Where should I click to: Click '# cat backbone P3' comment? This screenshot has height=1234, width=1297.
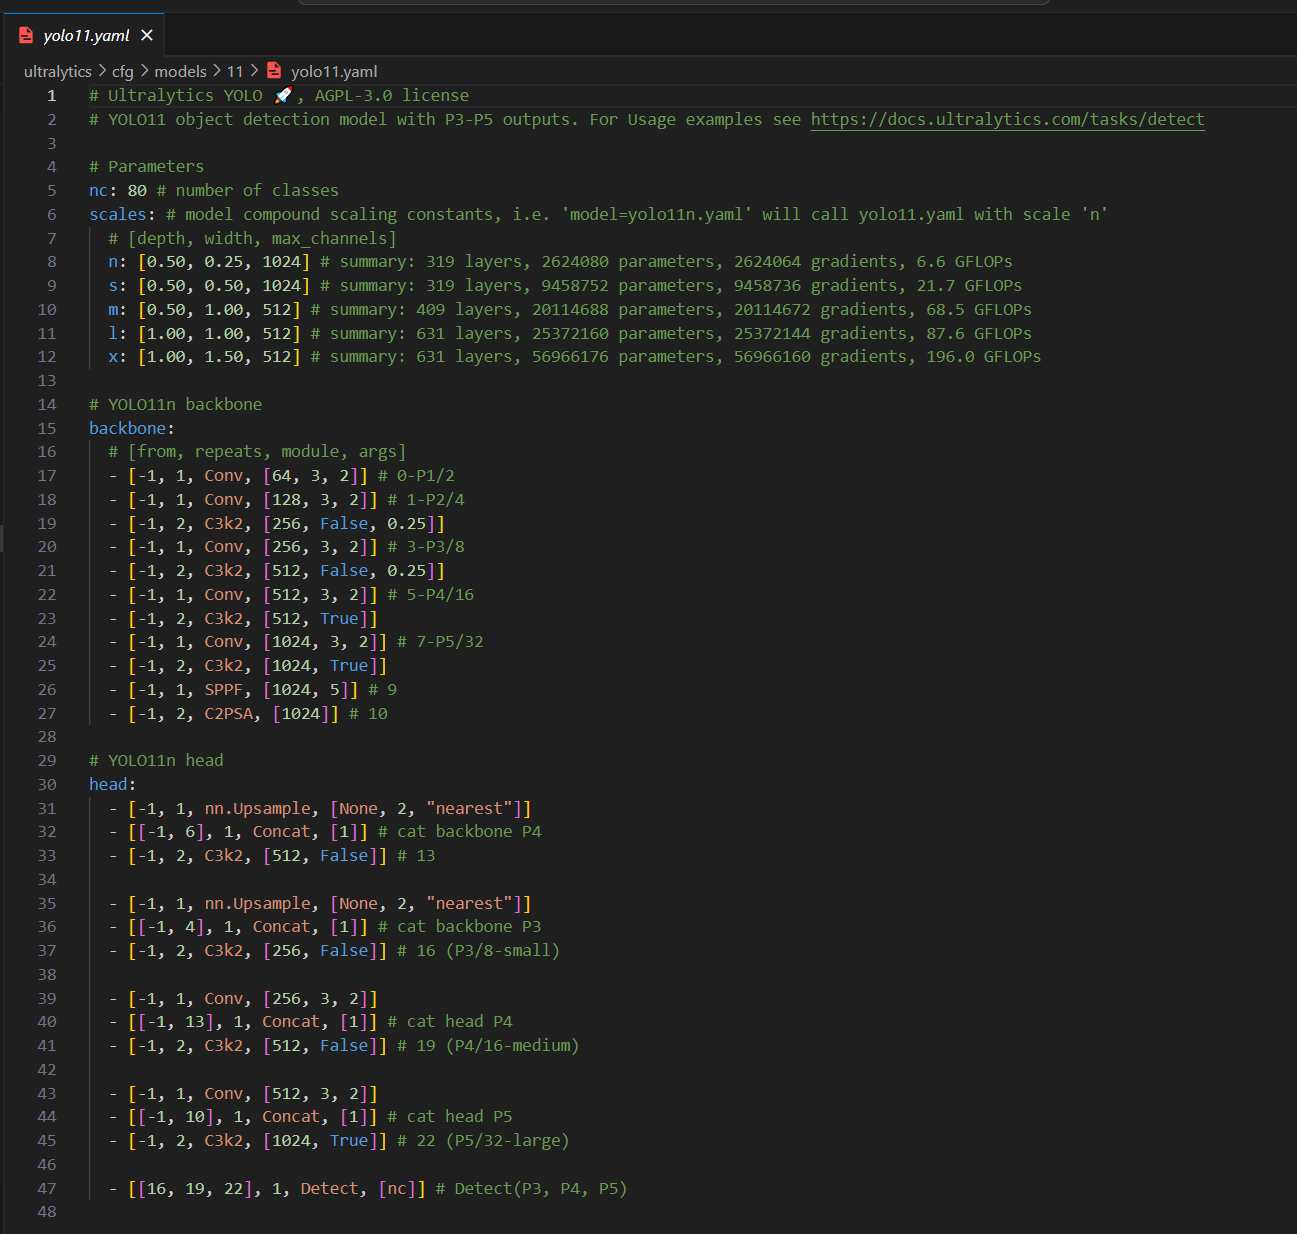coord(460,926)
